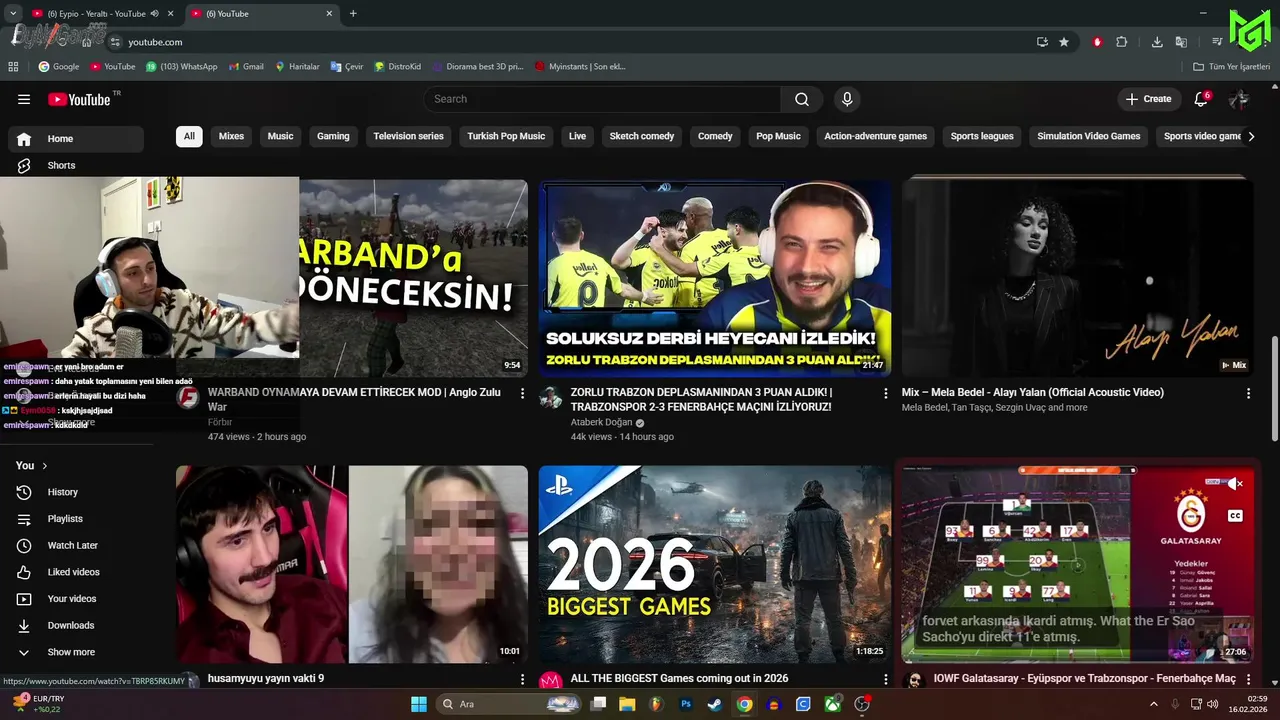
Task: Open Photoshop from the taskbar
Action: (x=686, y=704)
